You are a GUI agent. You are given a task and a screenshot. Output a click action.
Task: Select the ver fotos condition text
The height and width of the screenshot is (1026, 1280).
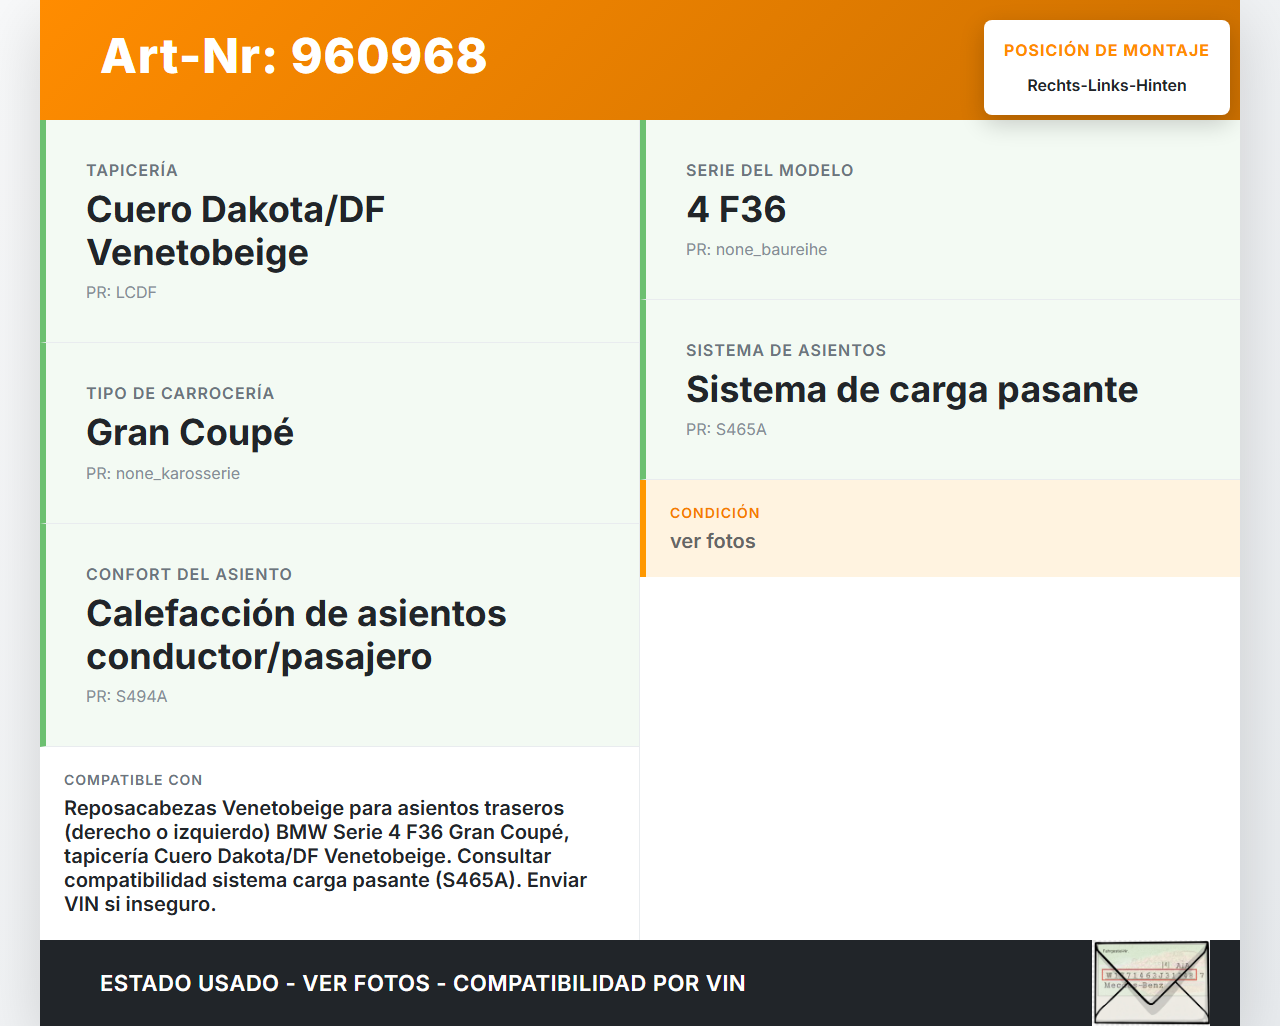(x=713, y=541)
